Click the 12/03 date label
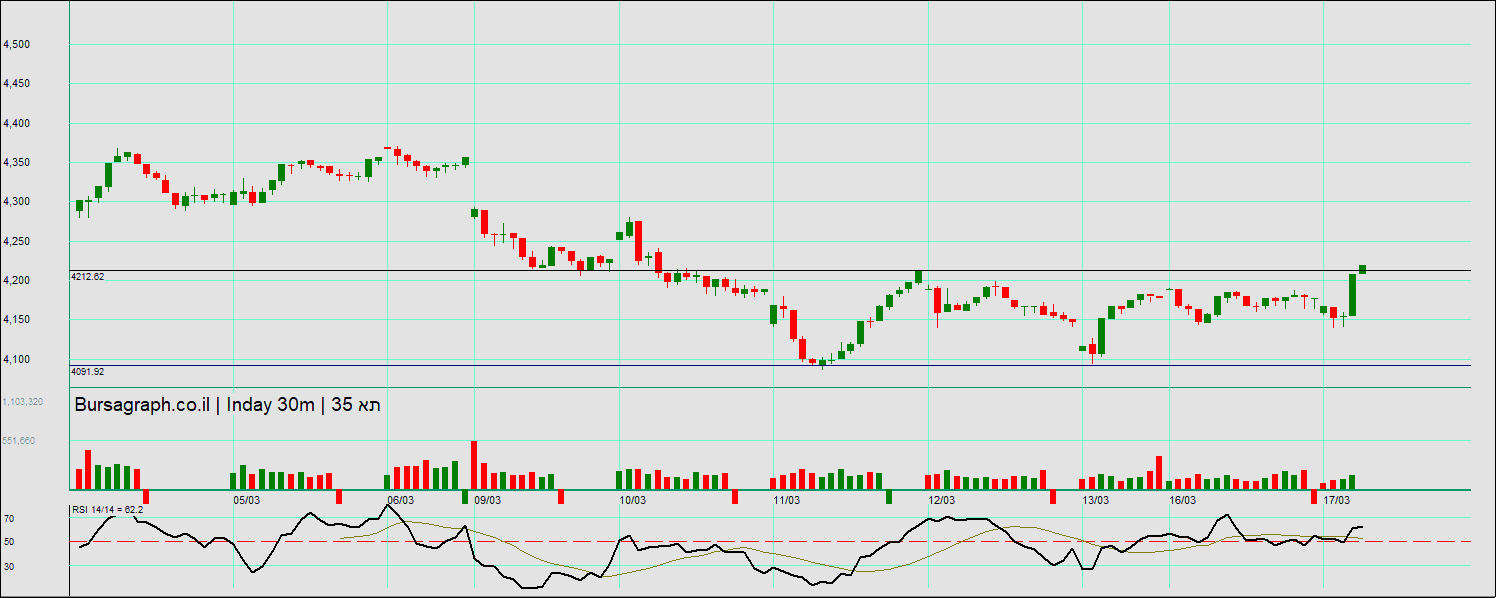The width and height of the screenshot is (1496, 598). point(941,500)
